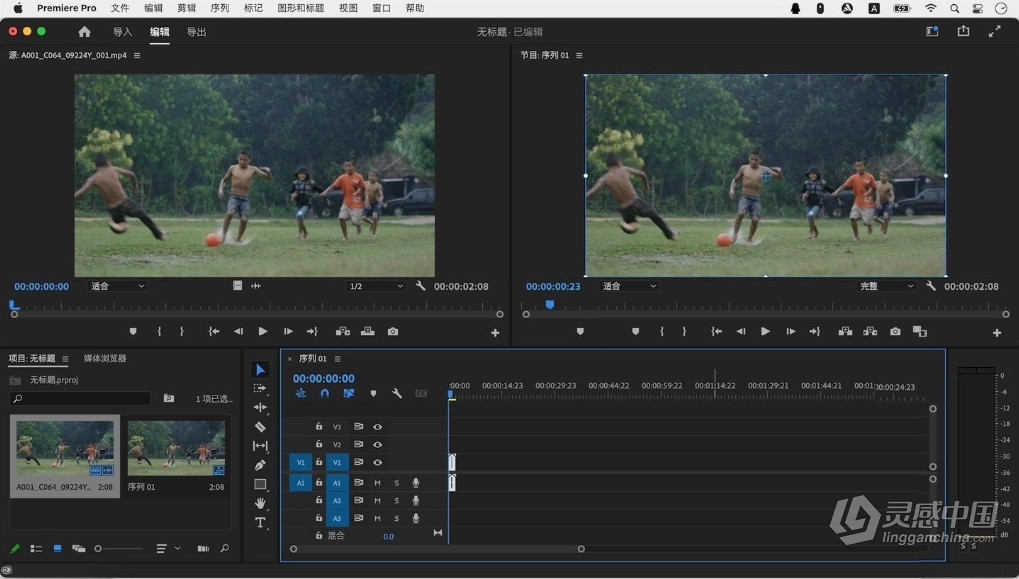Open new bin folder in Project panel

pyautogui.click(x=169, y=398)
